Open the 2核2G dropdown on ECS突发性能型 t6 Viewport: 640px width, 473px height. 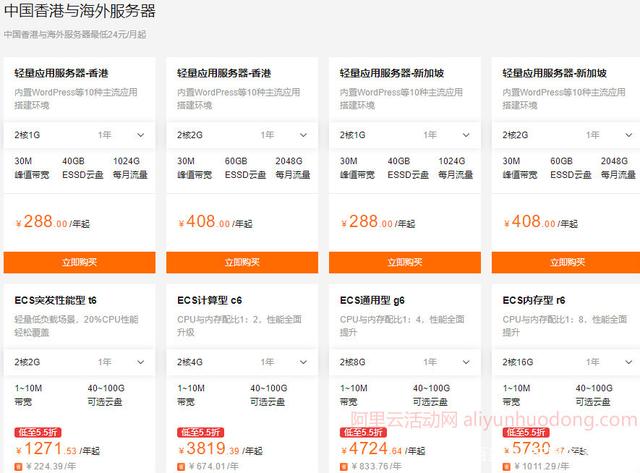coord(80,362)
